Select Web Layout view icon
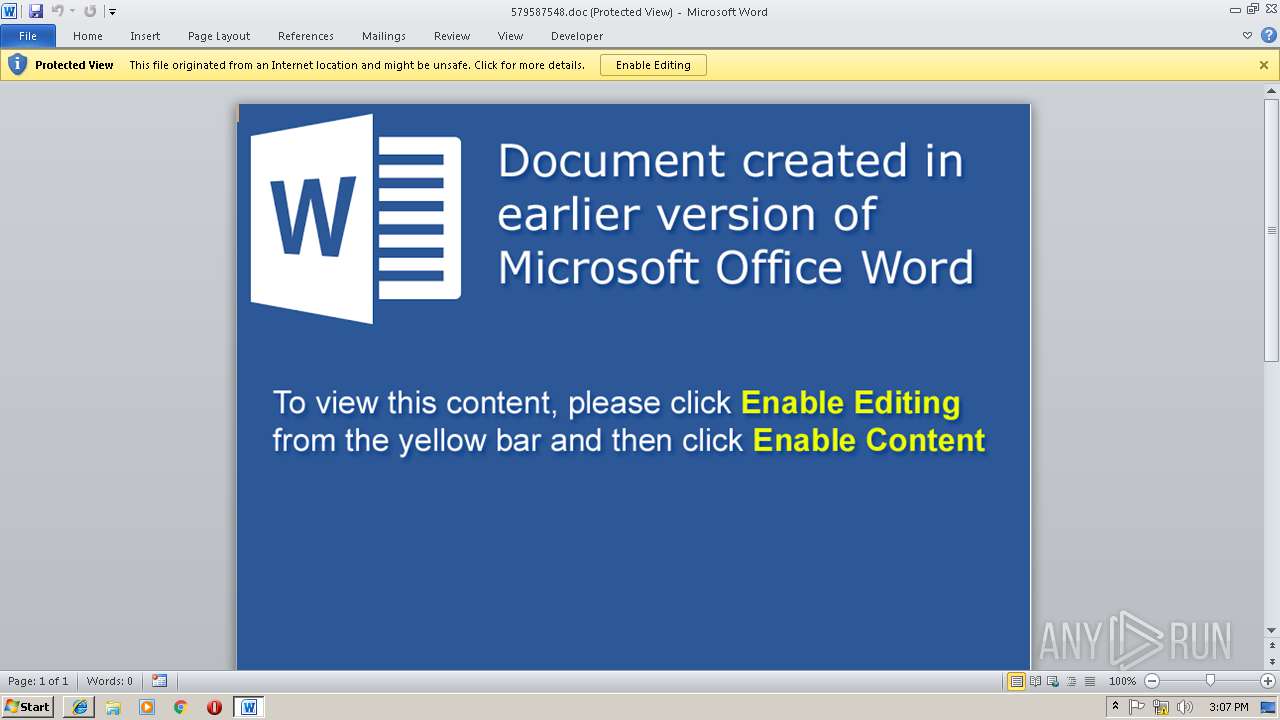 (x=1053, y=681)
